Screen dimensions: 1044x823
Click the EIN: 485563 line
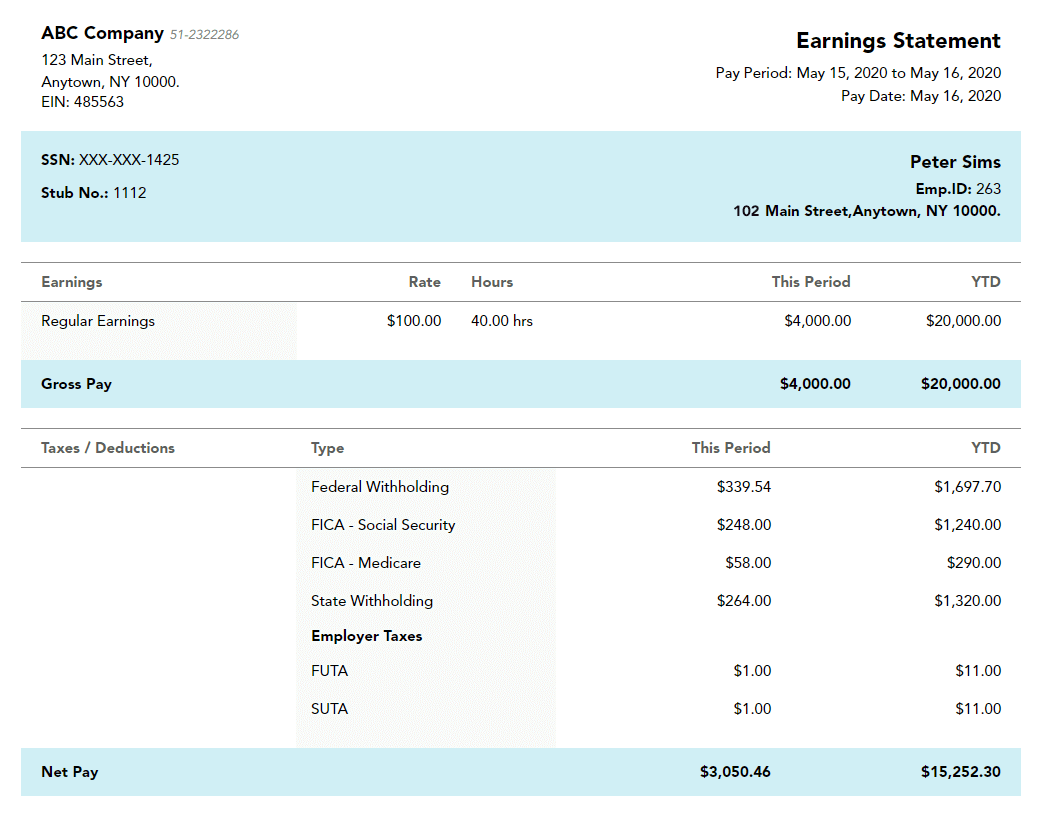pos(82,102)
